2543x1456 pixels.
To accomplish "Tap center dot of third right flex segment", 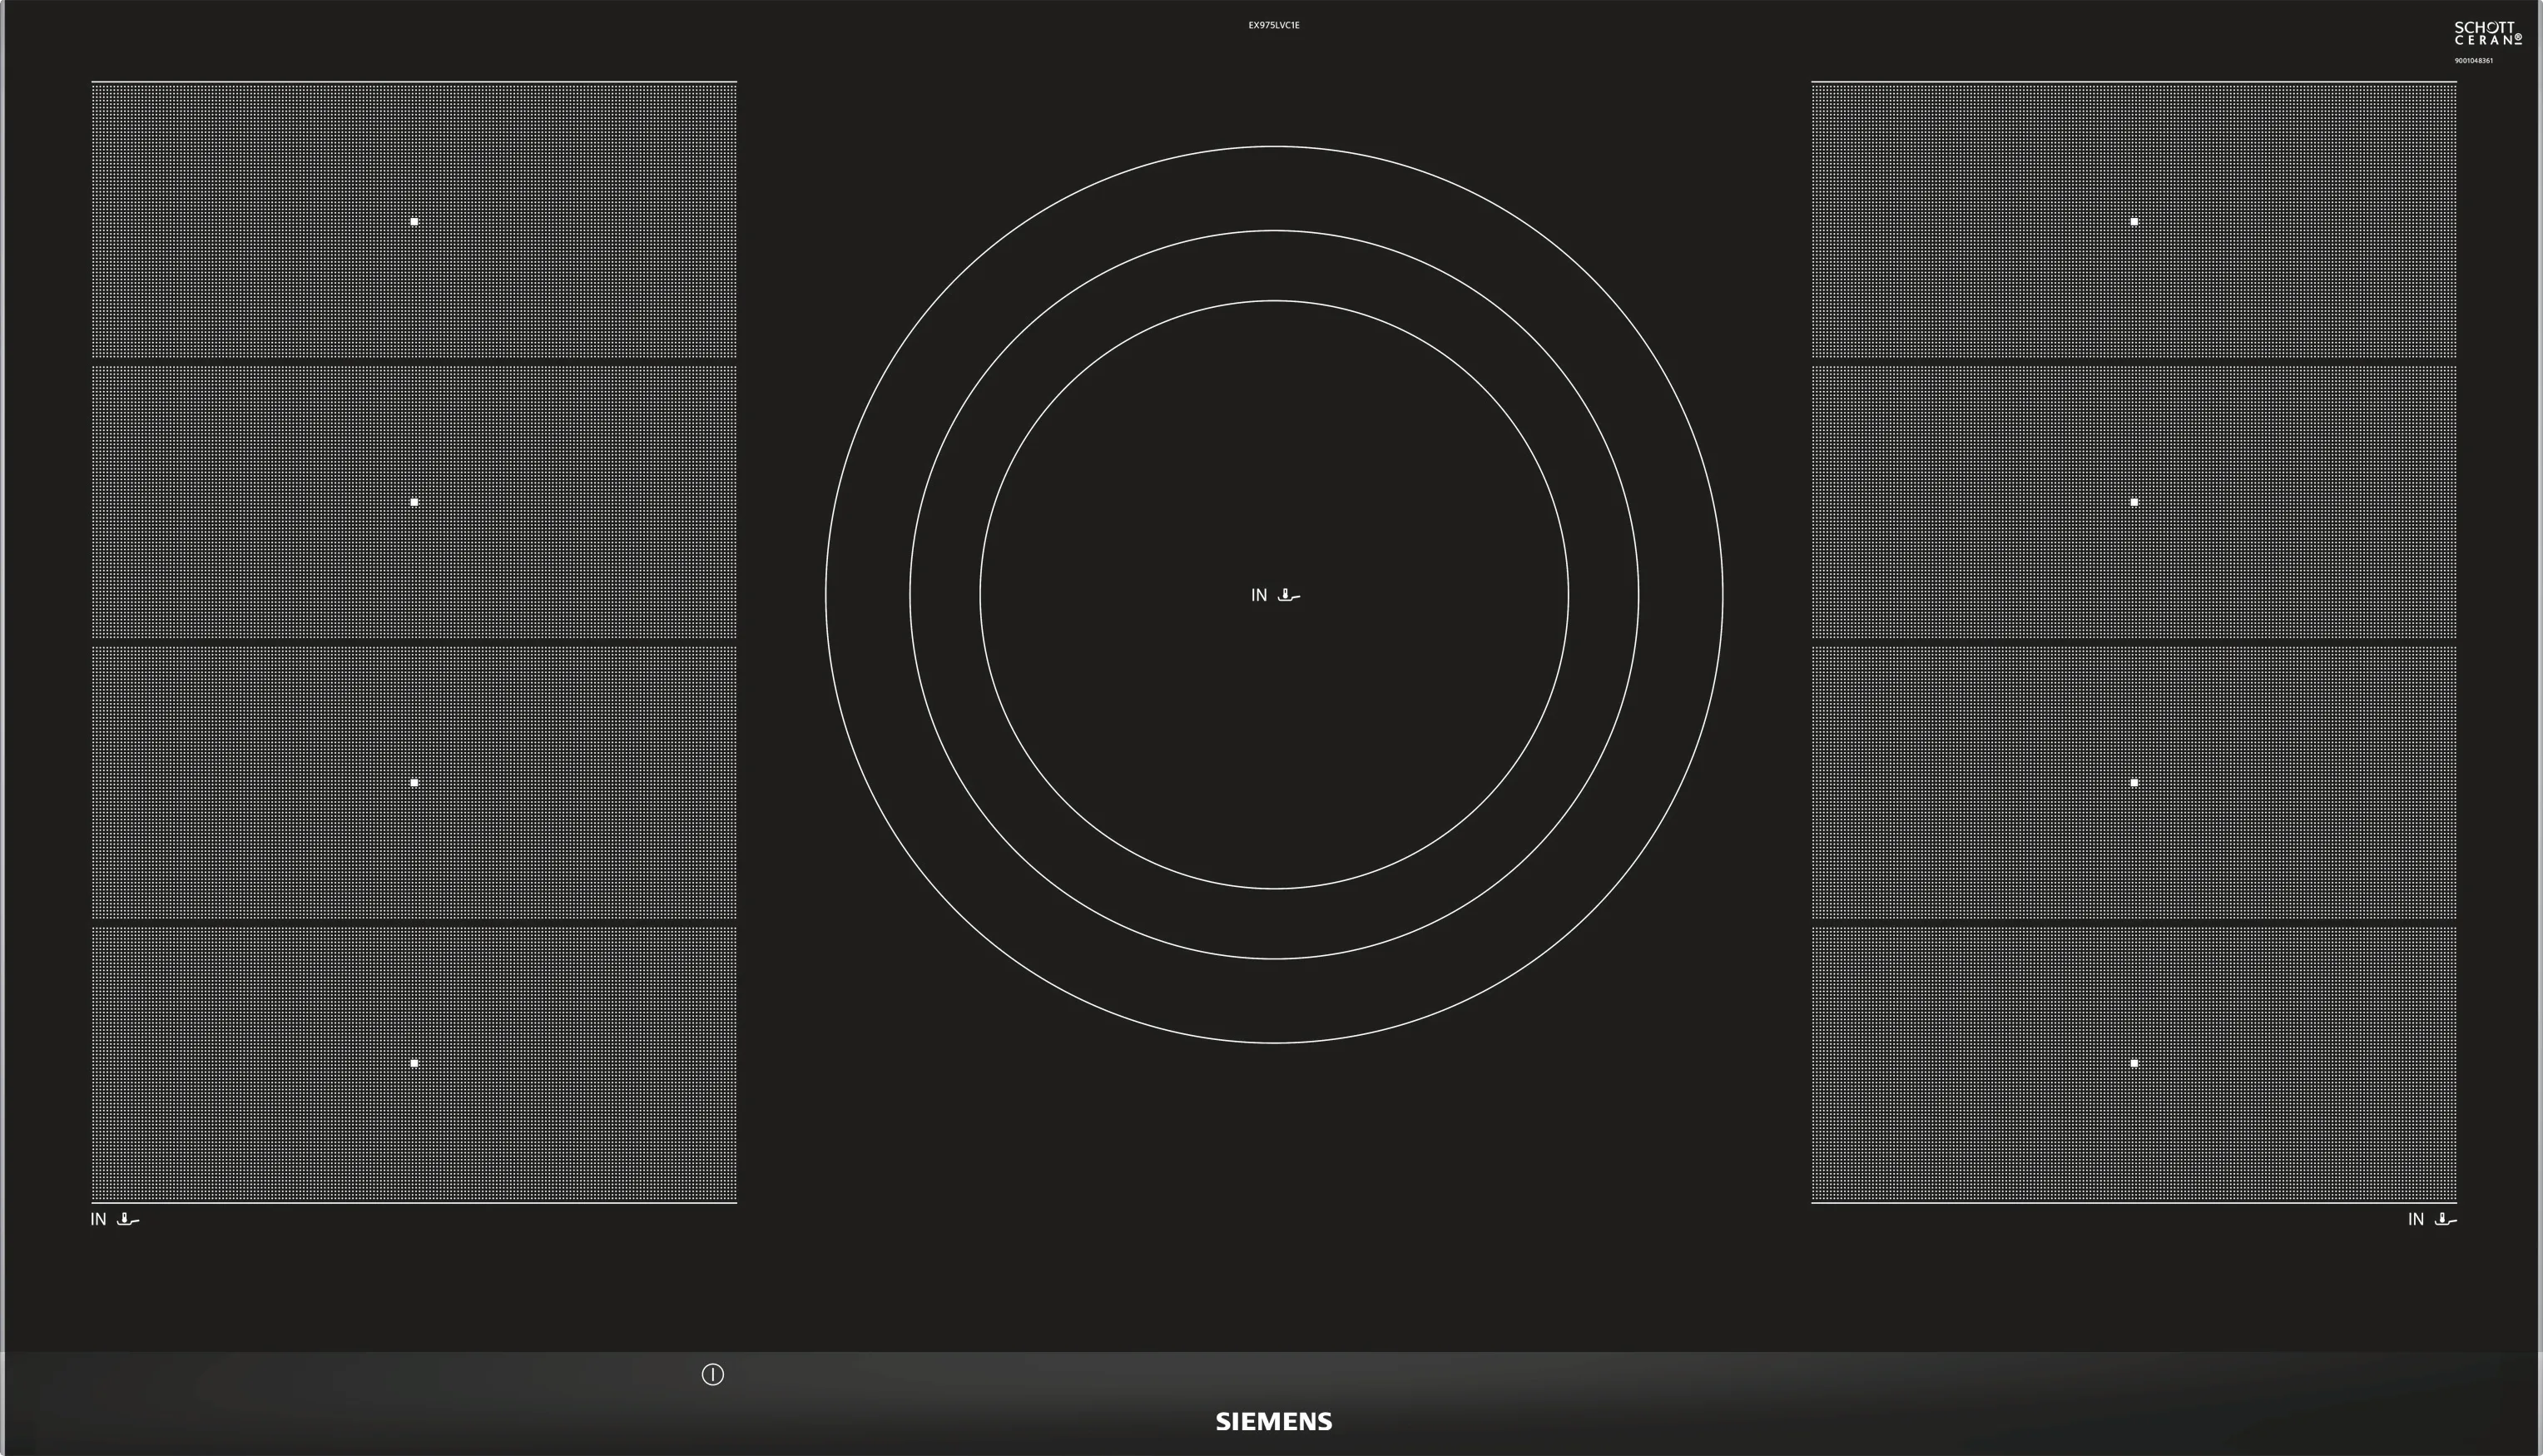I will (x=2134, y=782).
